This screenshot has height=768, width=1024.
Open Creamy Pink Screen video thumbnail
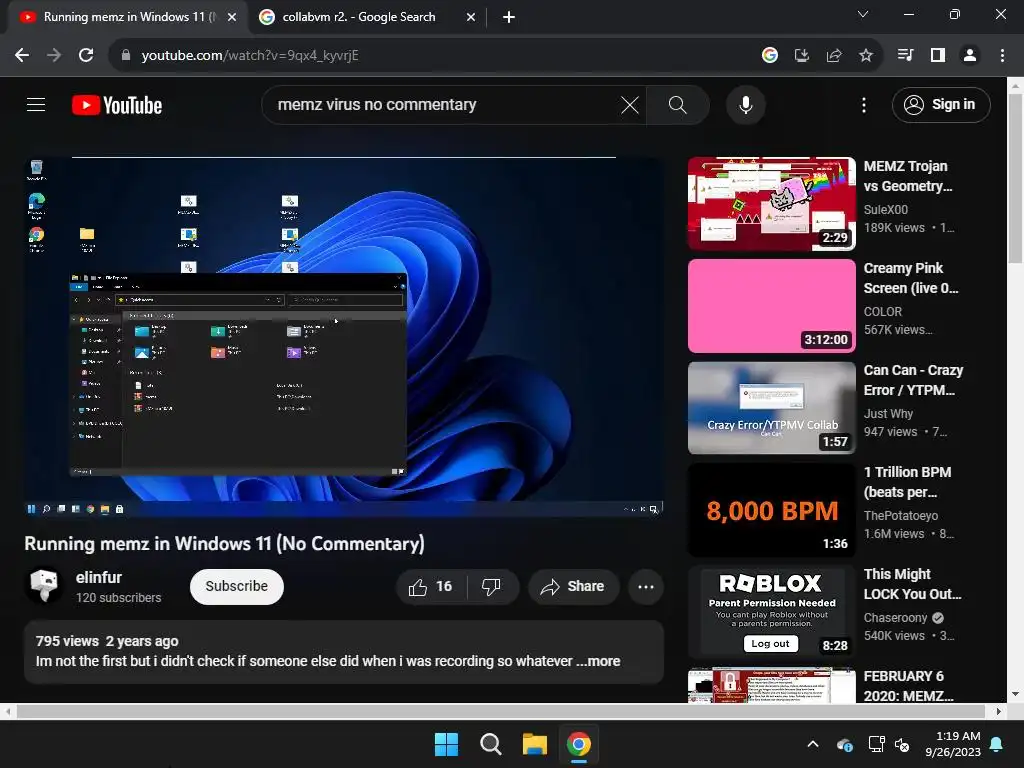(x=772, y=306)
